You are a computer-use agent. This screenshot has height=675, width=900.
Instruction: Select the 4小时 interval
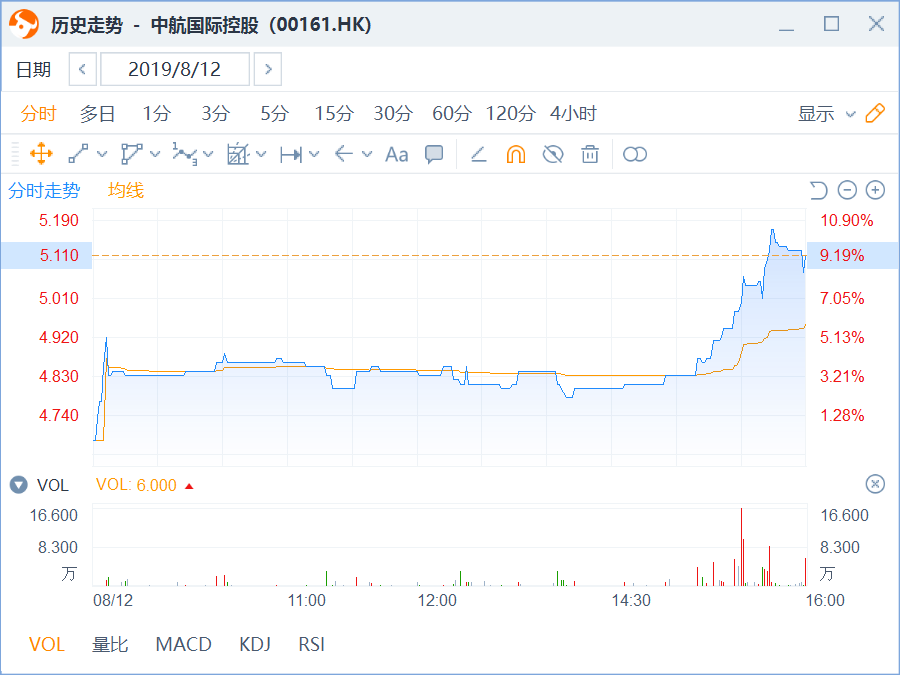click(x=573, y=114)
